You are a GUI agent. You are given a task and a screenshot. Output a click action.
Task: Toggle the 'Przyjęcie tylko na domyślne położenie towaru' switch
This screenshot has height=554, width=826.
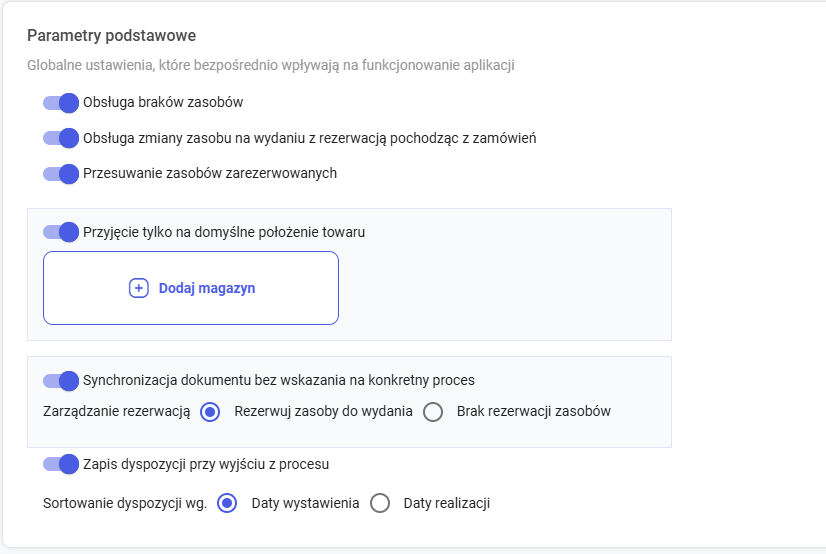61,232
